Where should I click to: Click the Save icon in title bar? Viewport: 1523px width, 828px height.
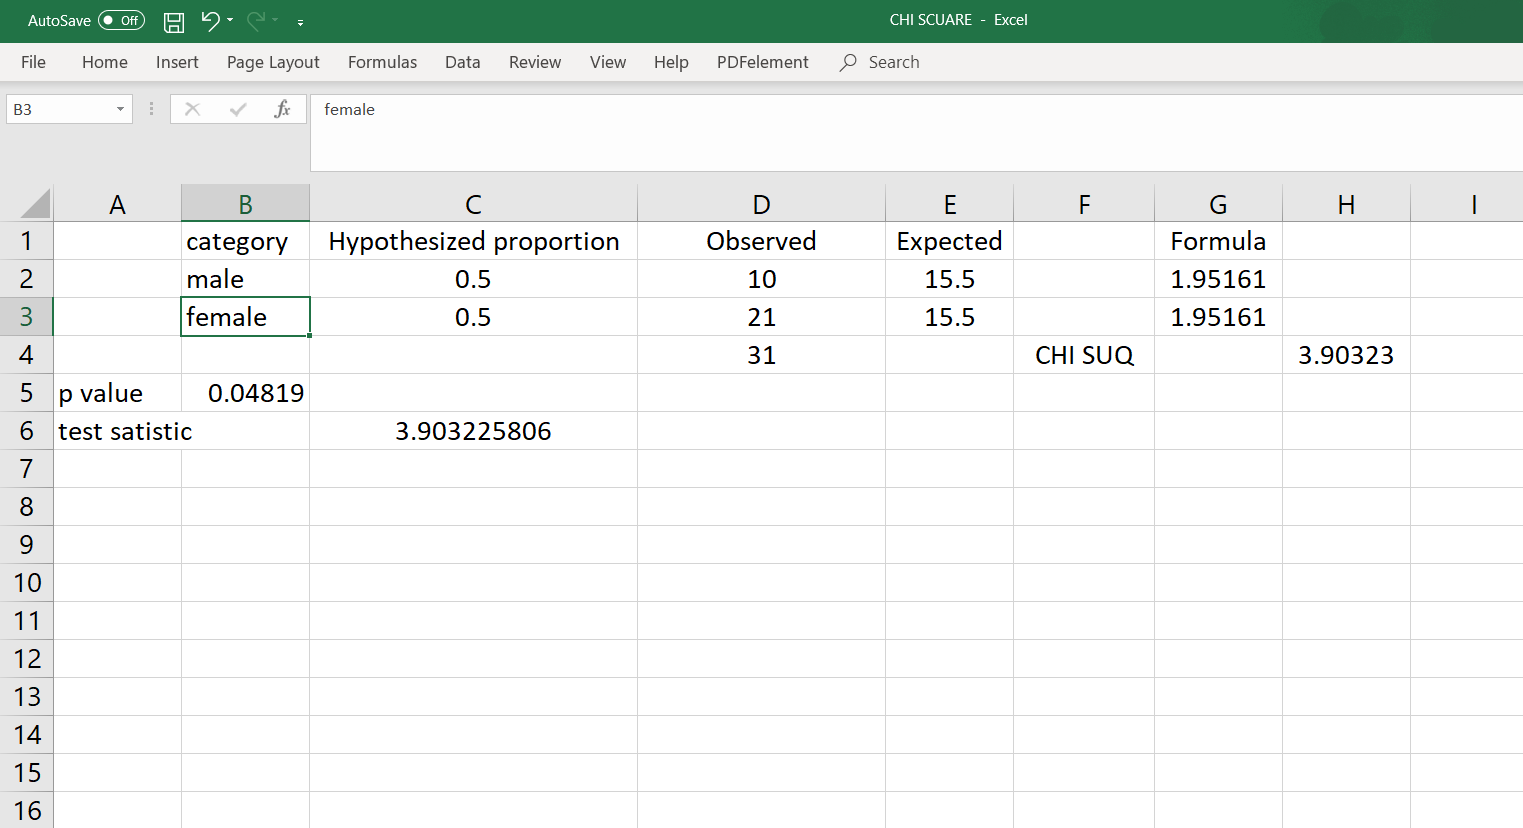174,21
